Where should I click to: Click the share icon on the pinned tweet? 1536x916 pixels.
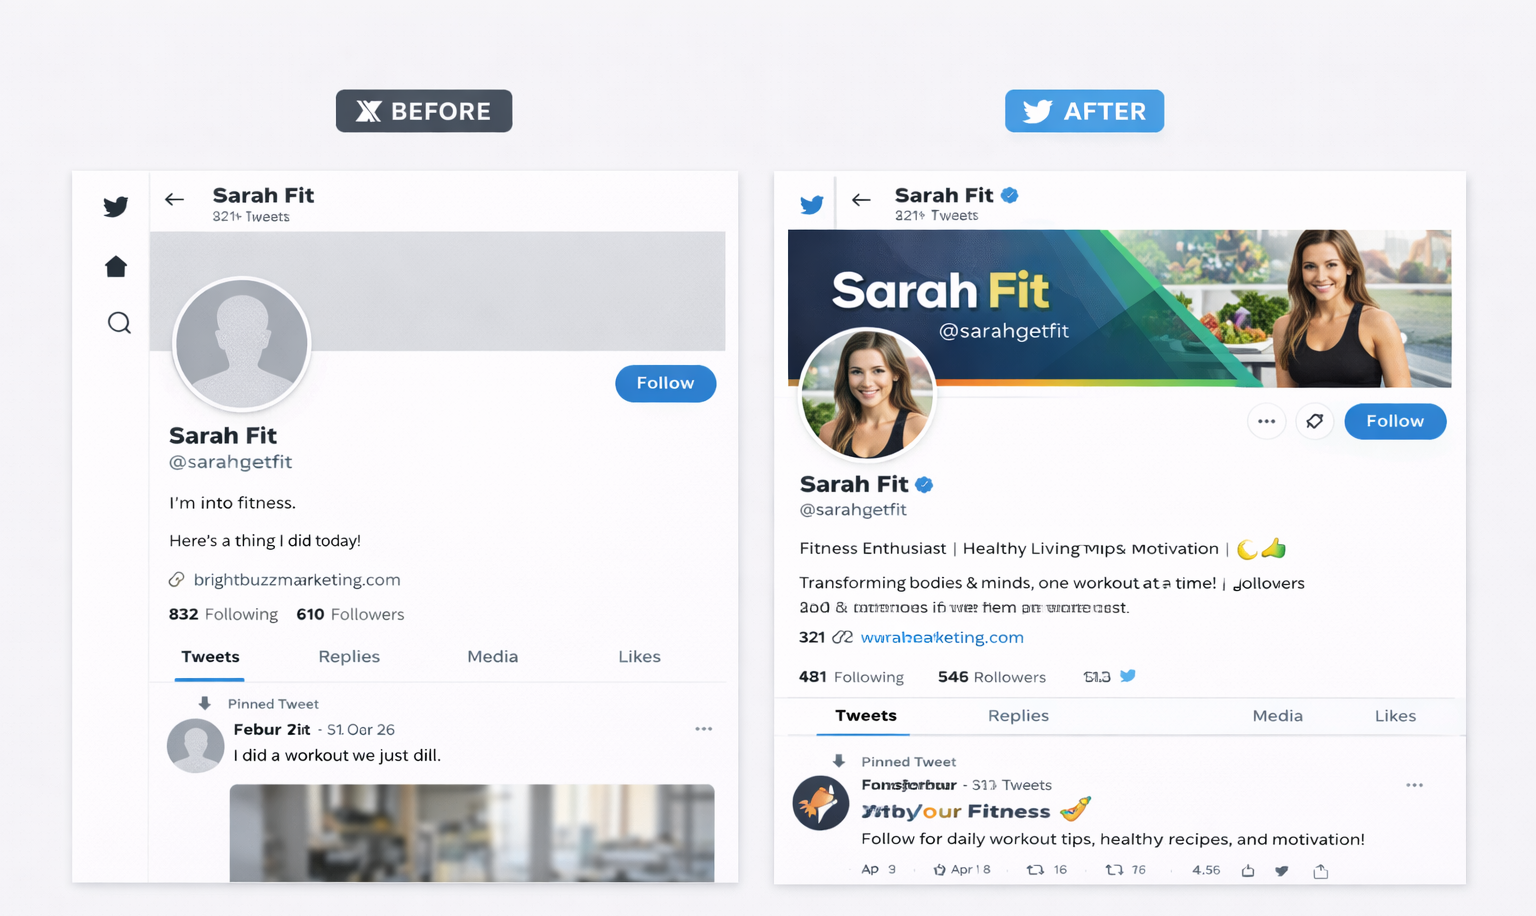tap(1320, 871)
